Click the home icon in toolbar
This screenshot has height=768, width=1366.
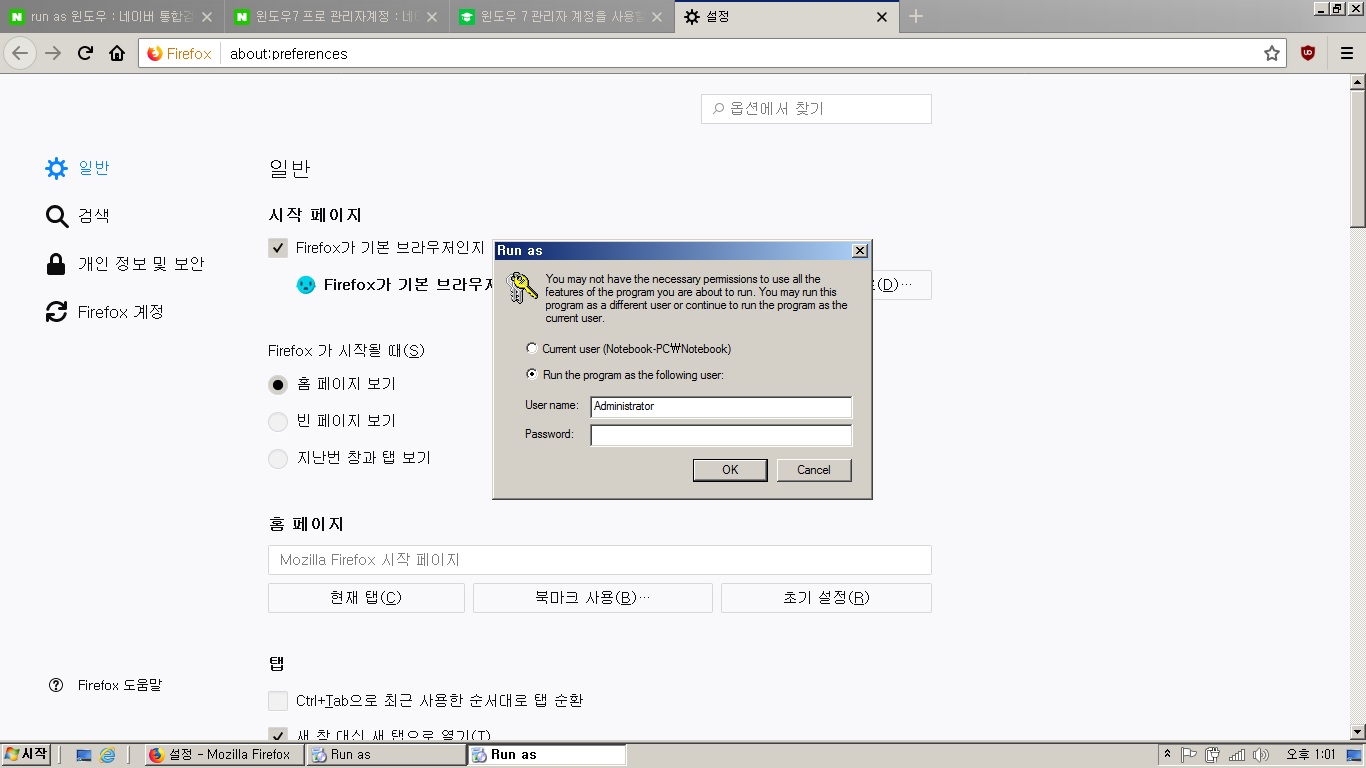[117, 54]
